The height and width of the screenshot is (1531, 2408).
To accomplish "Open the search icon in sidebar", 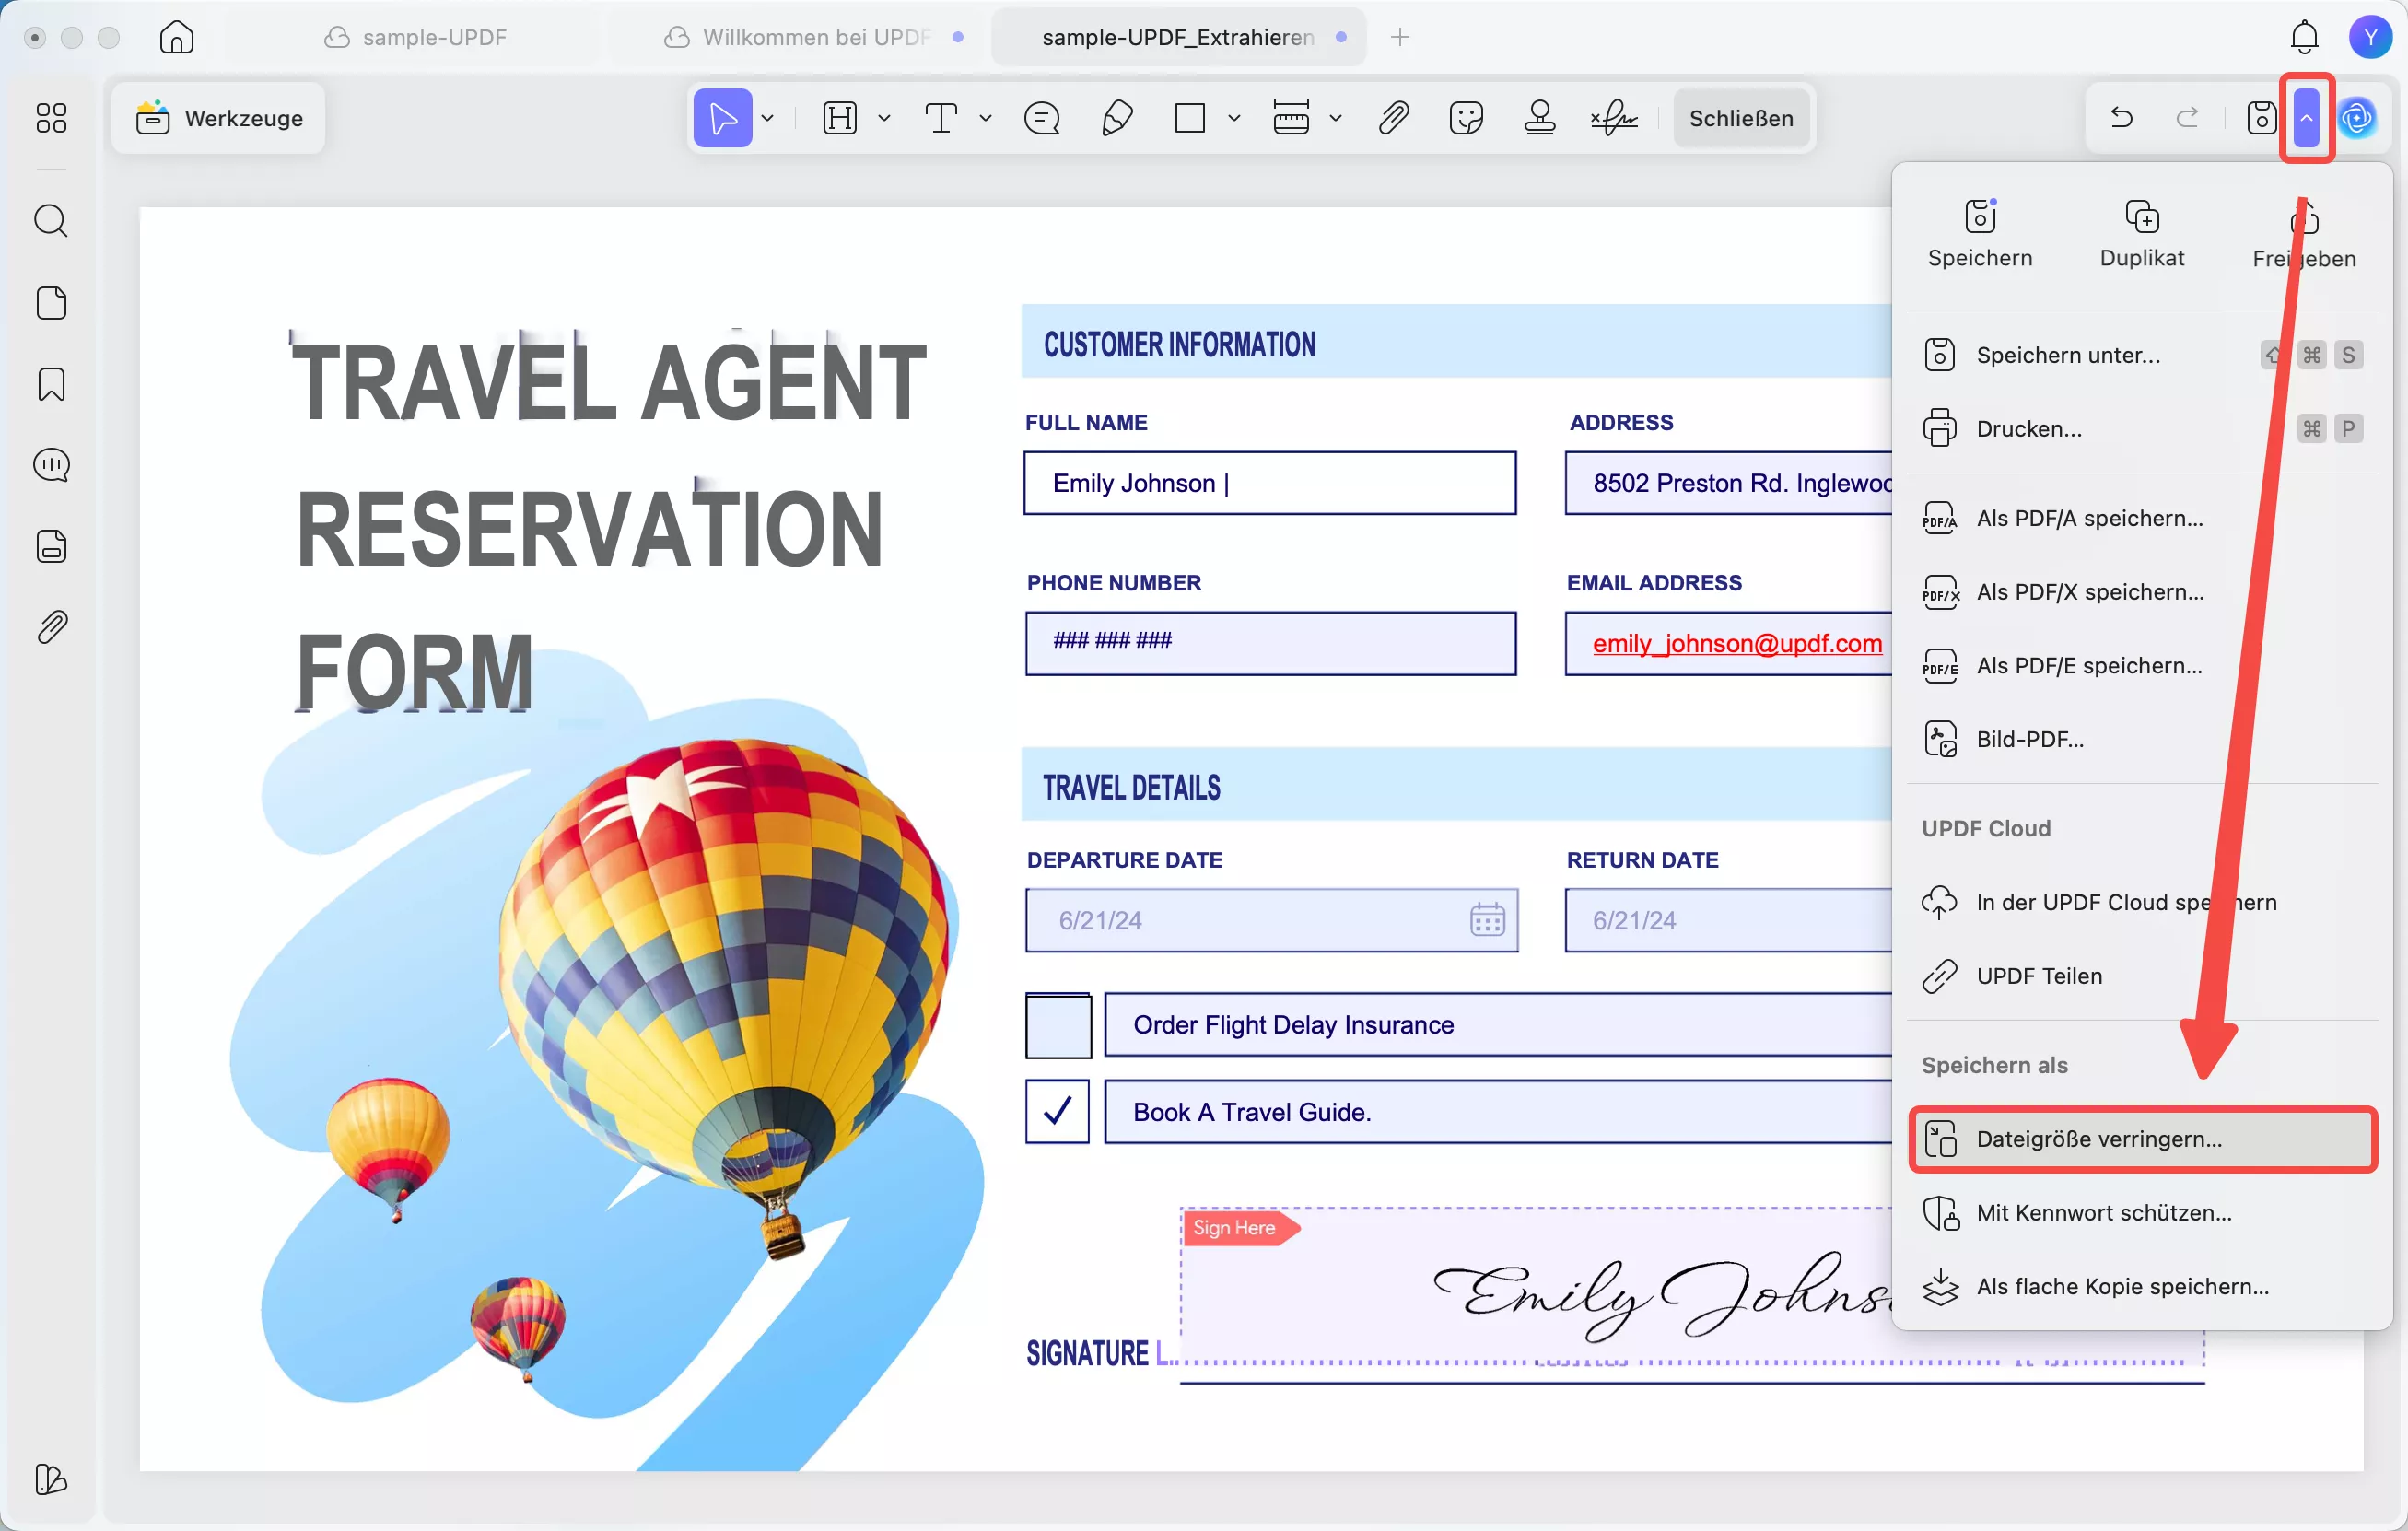I will [x=51, y=220].
